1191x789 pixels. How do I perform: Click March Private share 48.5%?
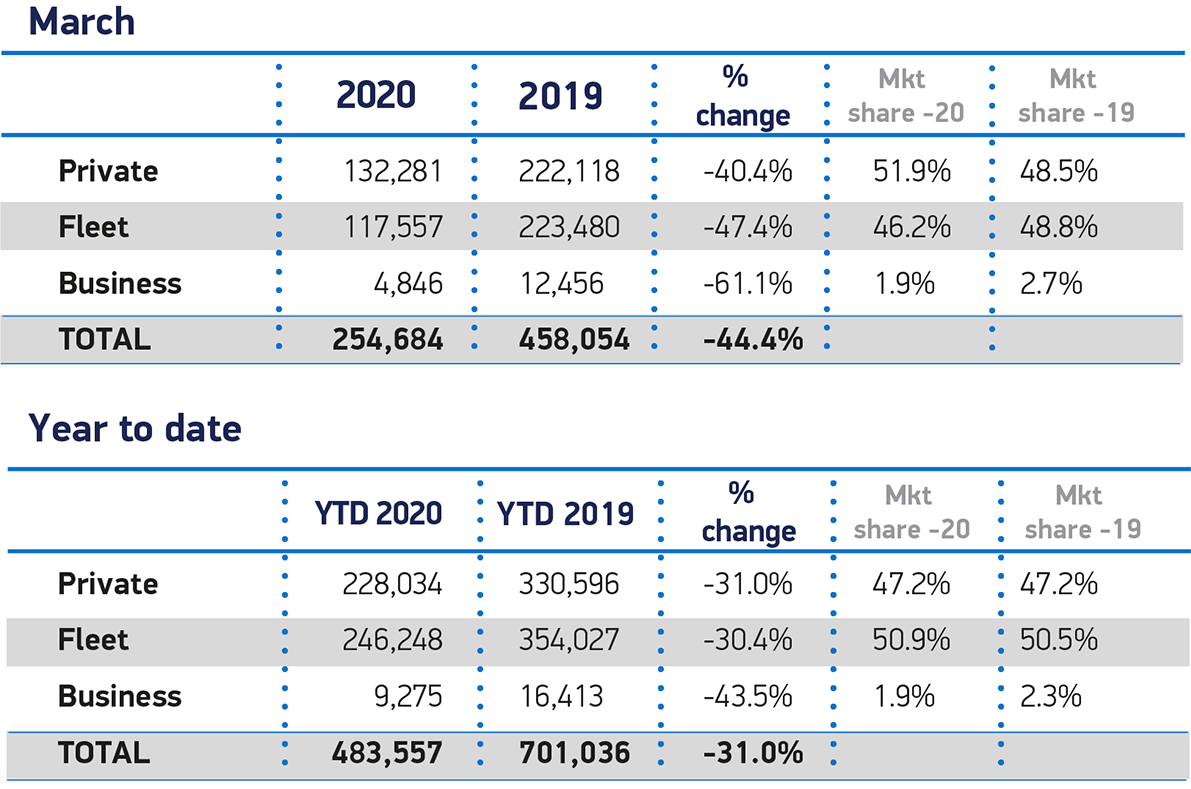click(1059, 172)
